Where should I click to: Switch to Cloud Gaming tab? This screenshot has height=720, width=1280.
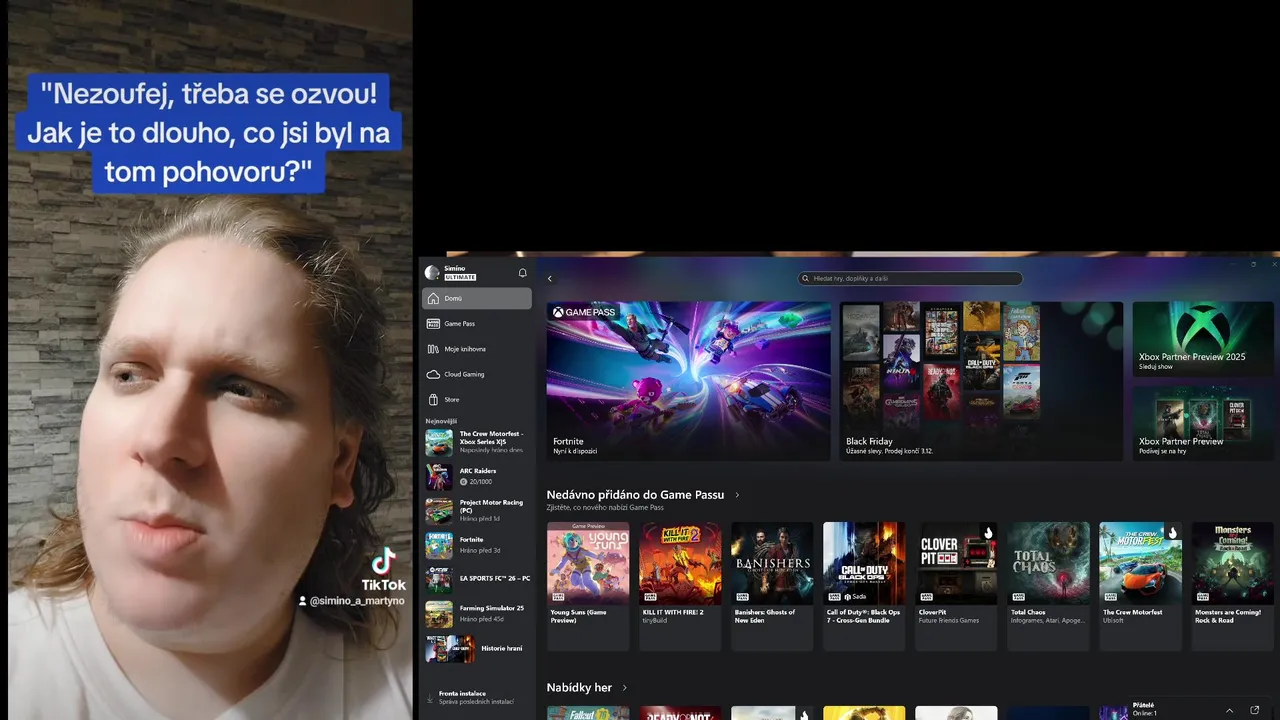click(477, 374)
